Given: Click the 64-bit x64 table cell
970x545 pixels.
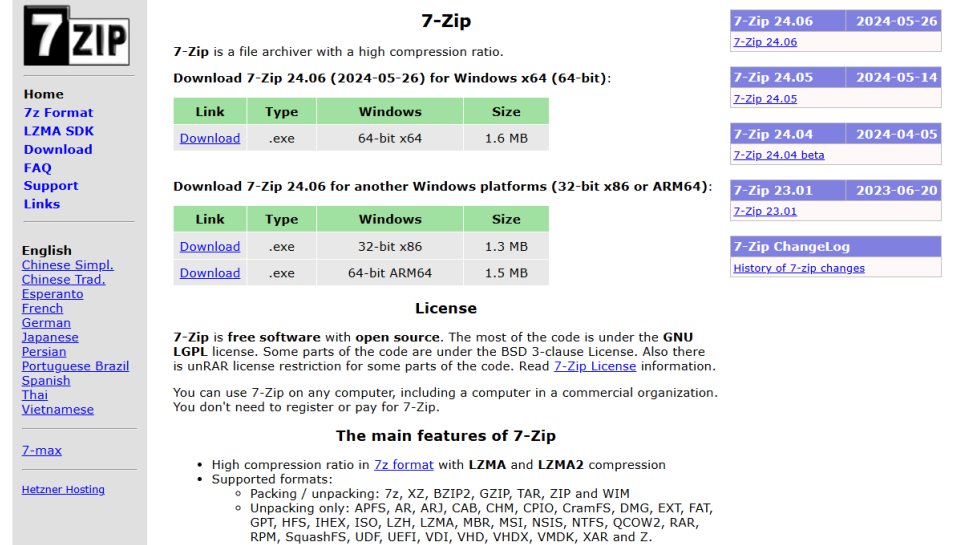Looking at the screenshot, I should [390, 139].
